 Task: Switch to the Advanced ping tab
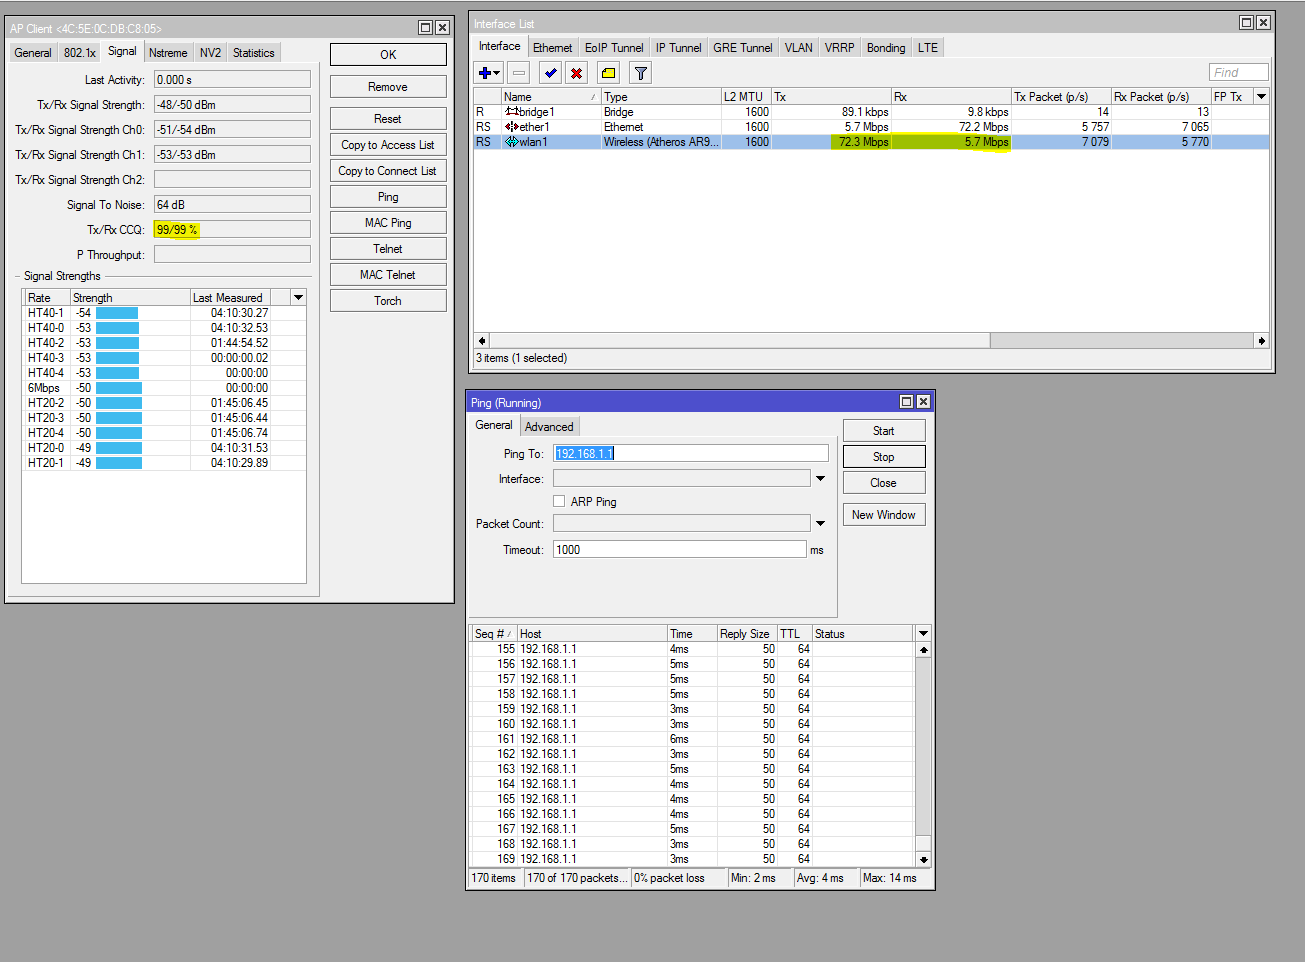coord(549,427)
